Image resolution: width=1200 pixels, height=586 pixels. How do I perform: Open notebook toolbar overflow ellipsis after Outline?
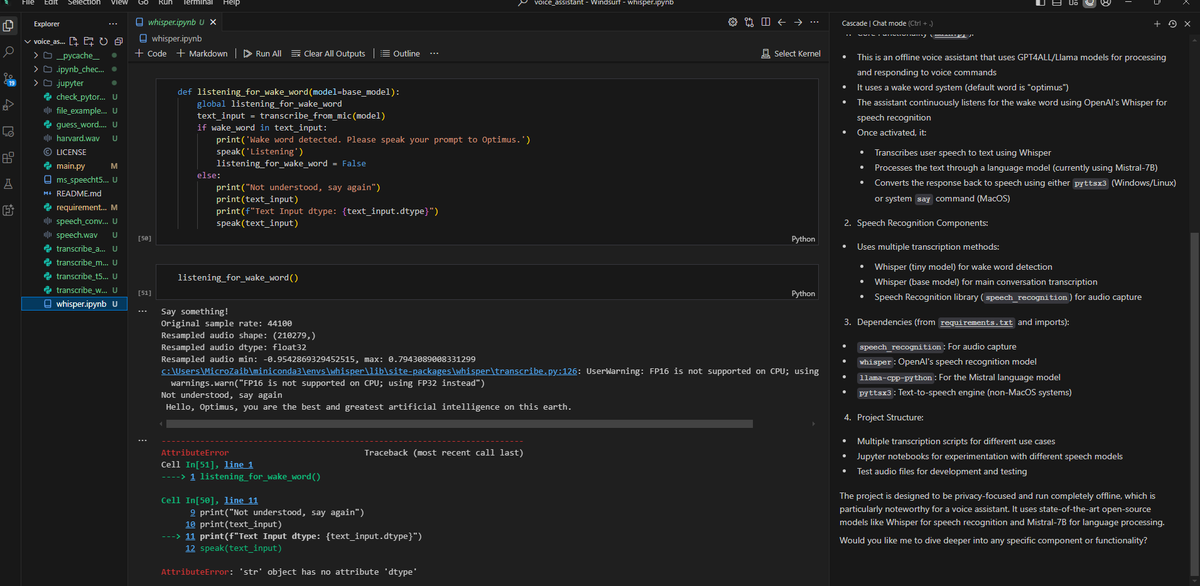[433, 53]
